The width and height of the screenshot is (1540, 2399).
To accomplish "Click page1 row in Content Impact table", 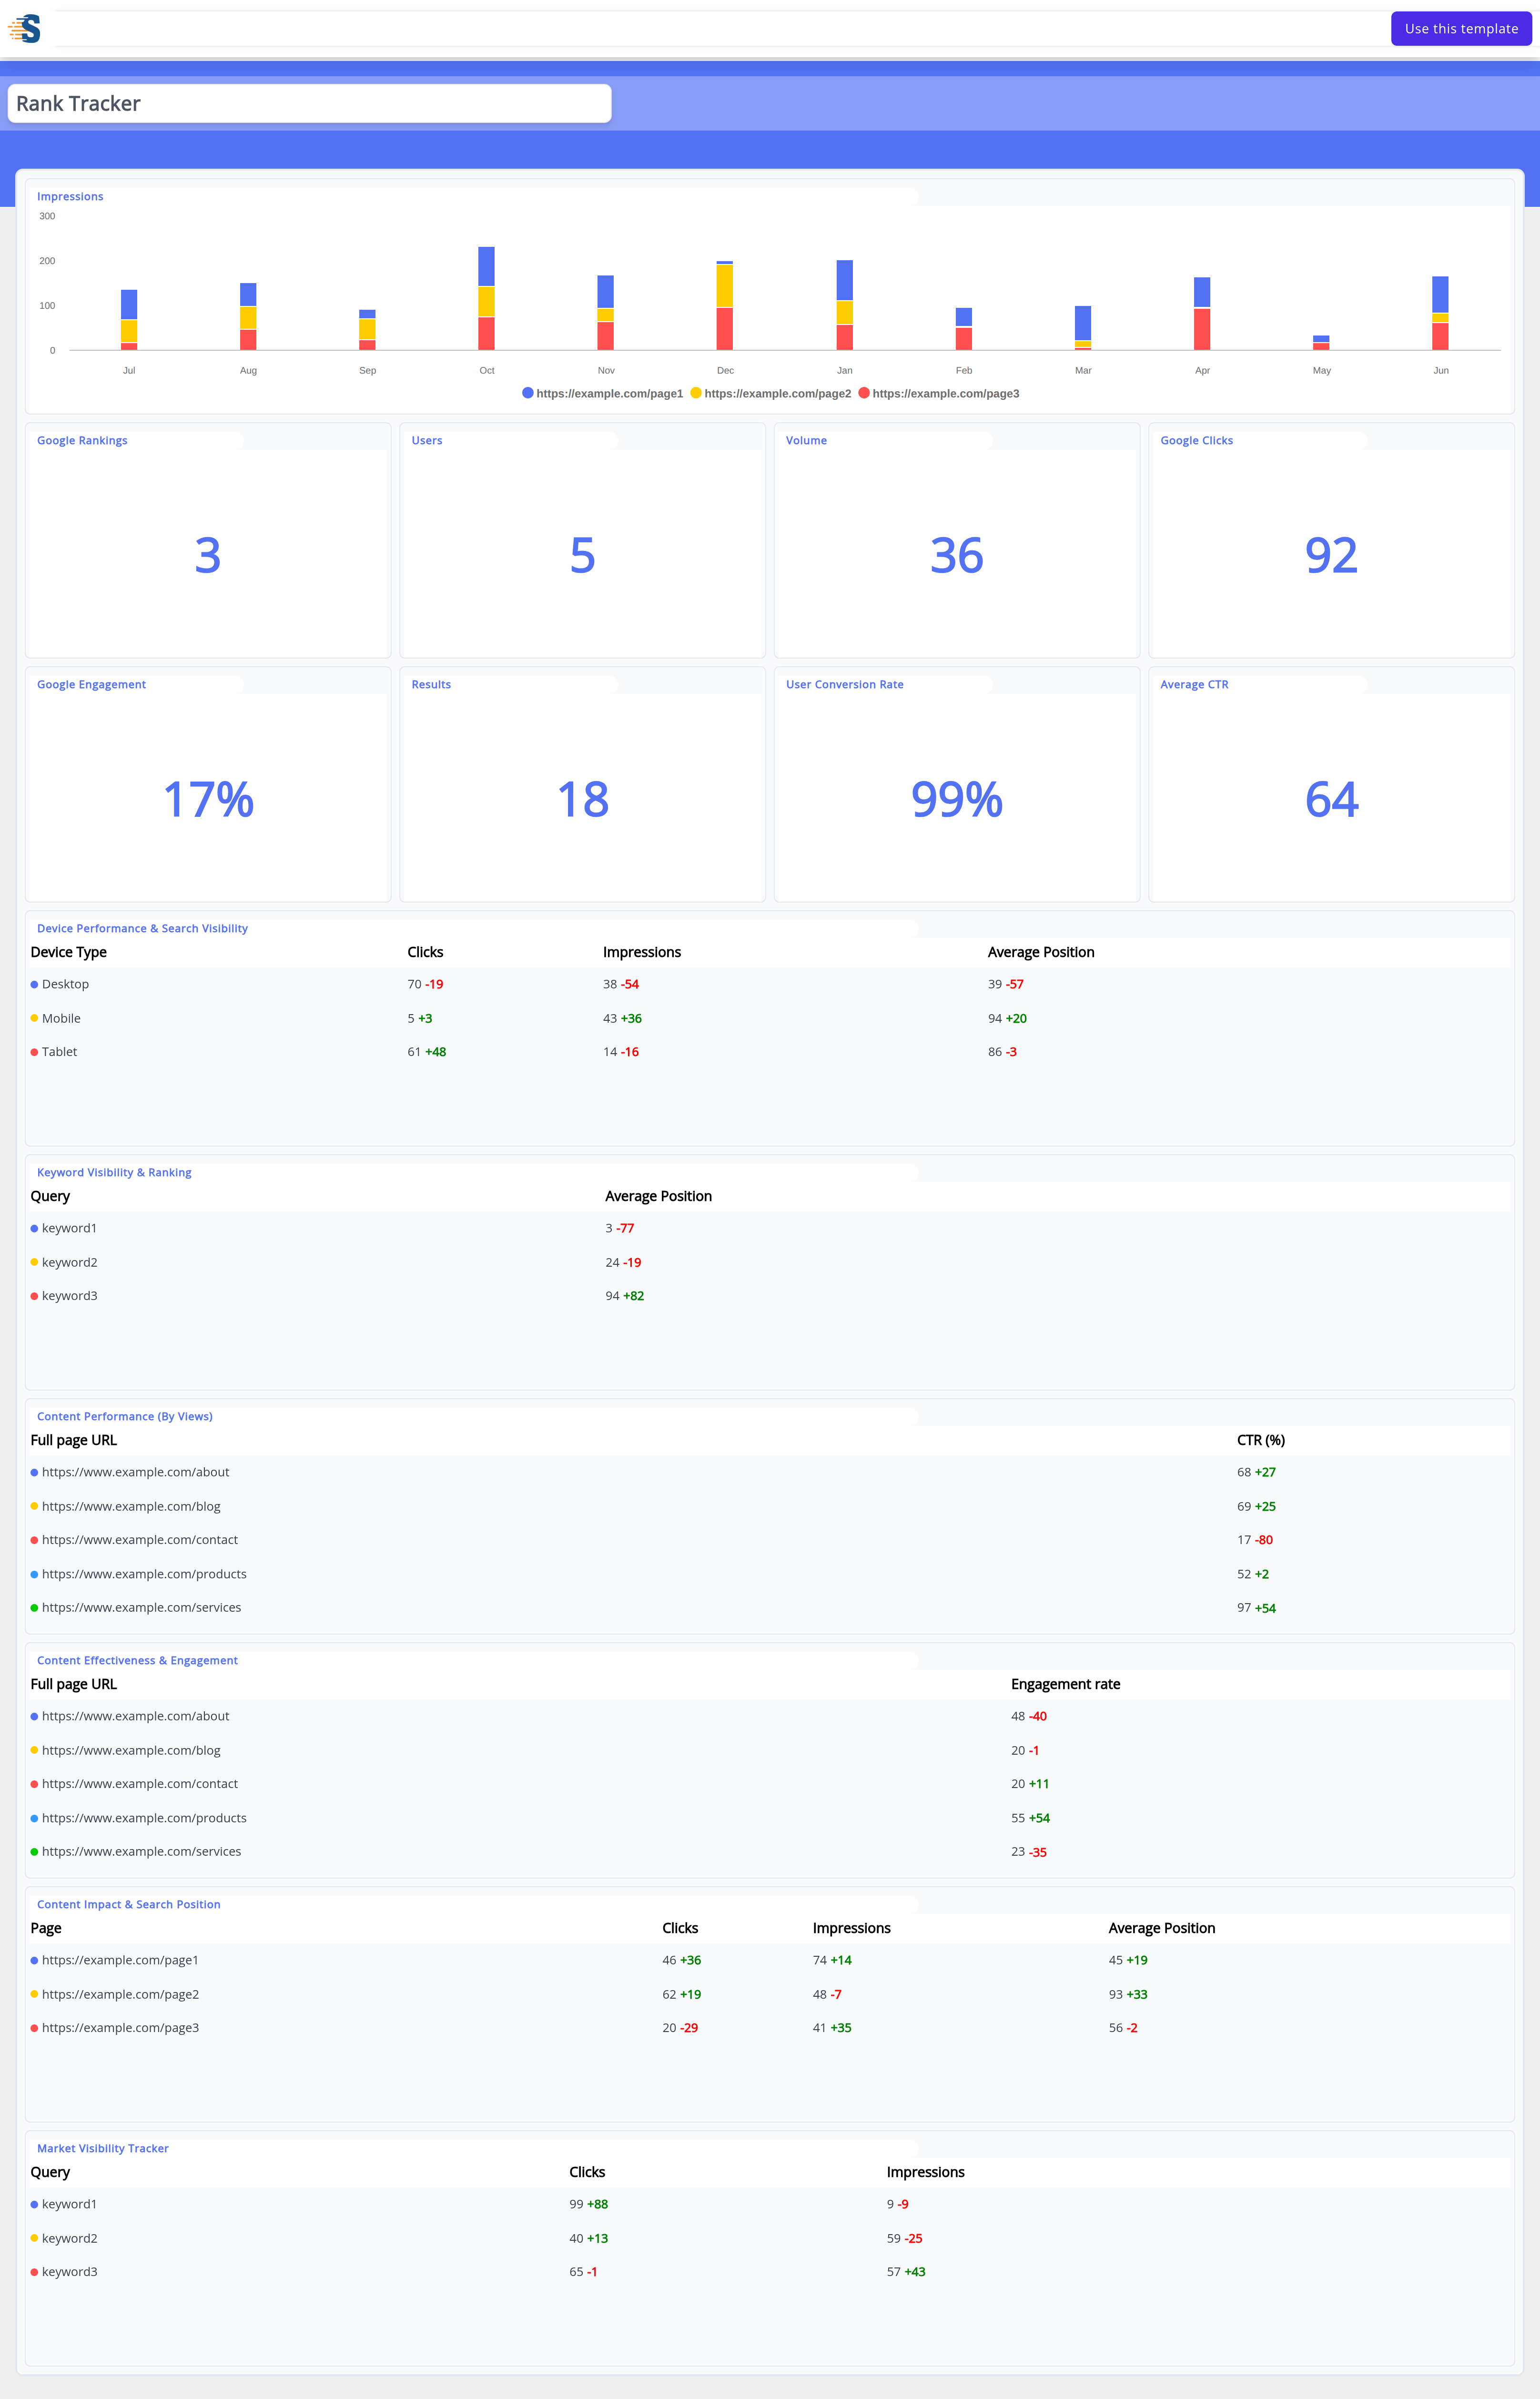I will click(768, 1960).
